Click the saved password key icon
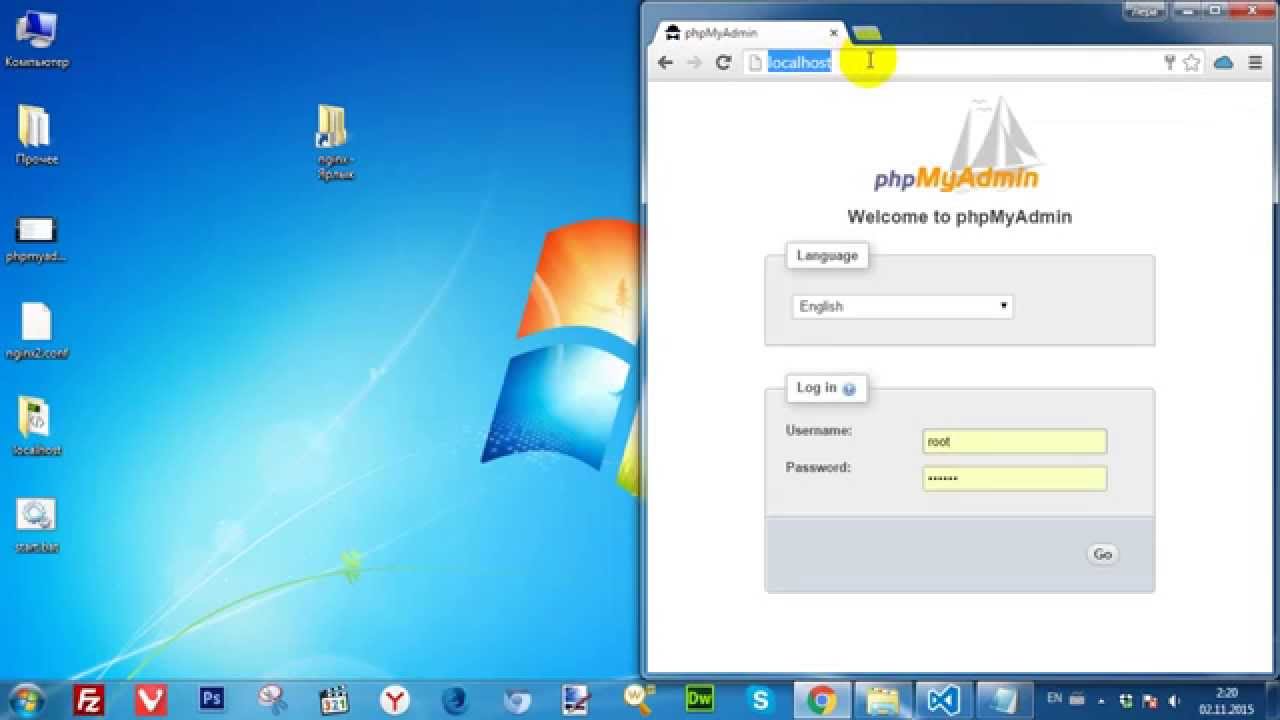1280x720 pixels. (1169, 62)
